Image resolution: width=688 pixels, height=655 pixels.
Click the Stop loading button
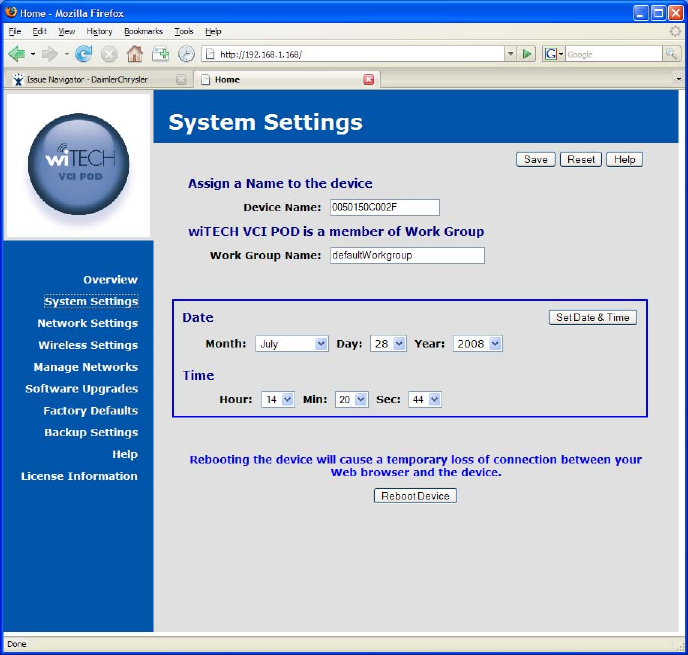[109, 54]
